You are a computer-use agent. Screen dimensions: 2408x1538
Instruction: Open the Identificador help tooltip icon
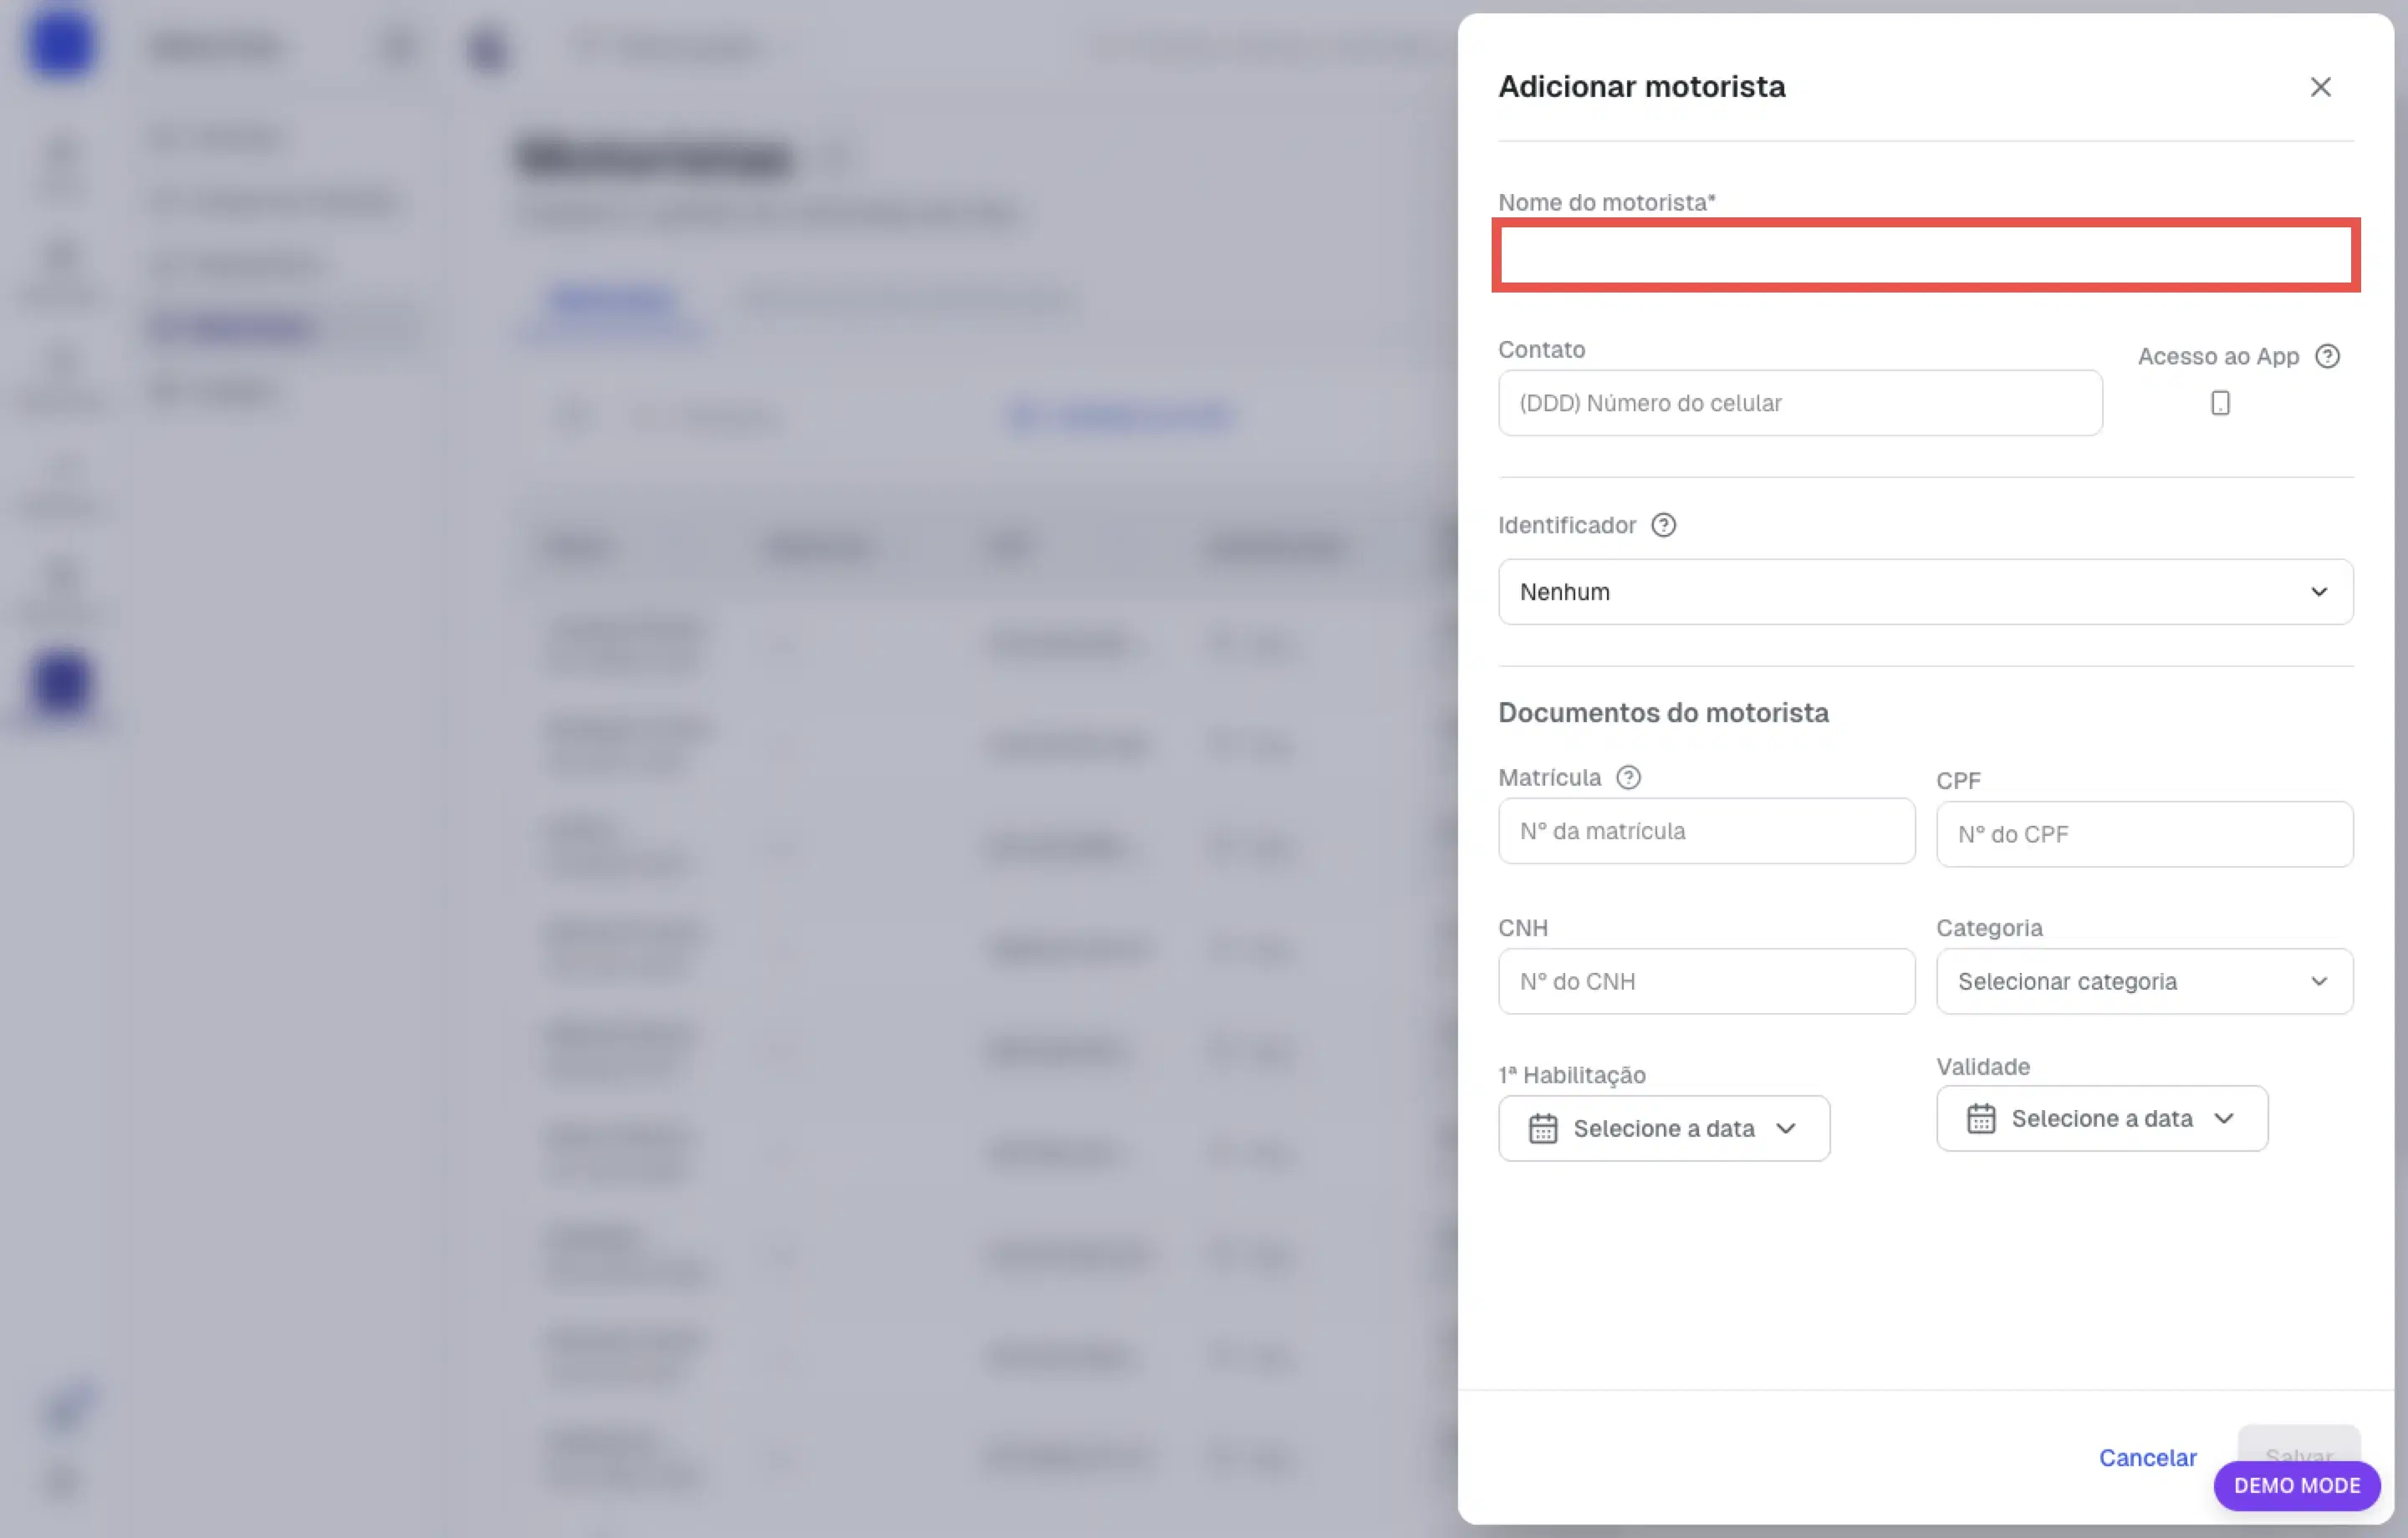tap(1663, 525)
